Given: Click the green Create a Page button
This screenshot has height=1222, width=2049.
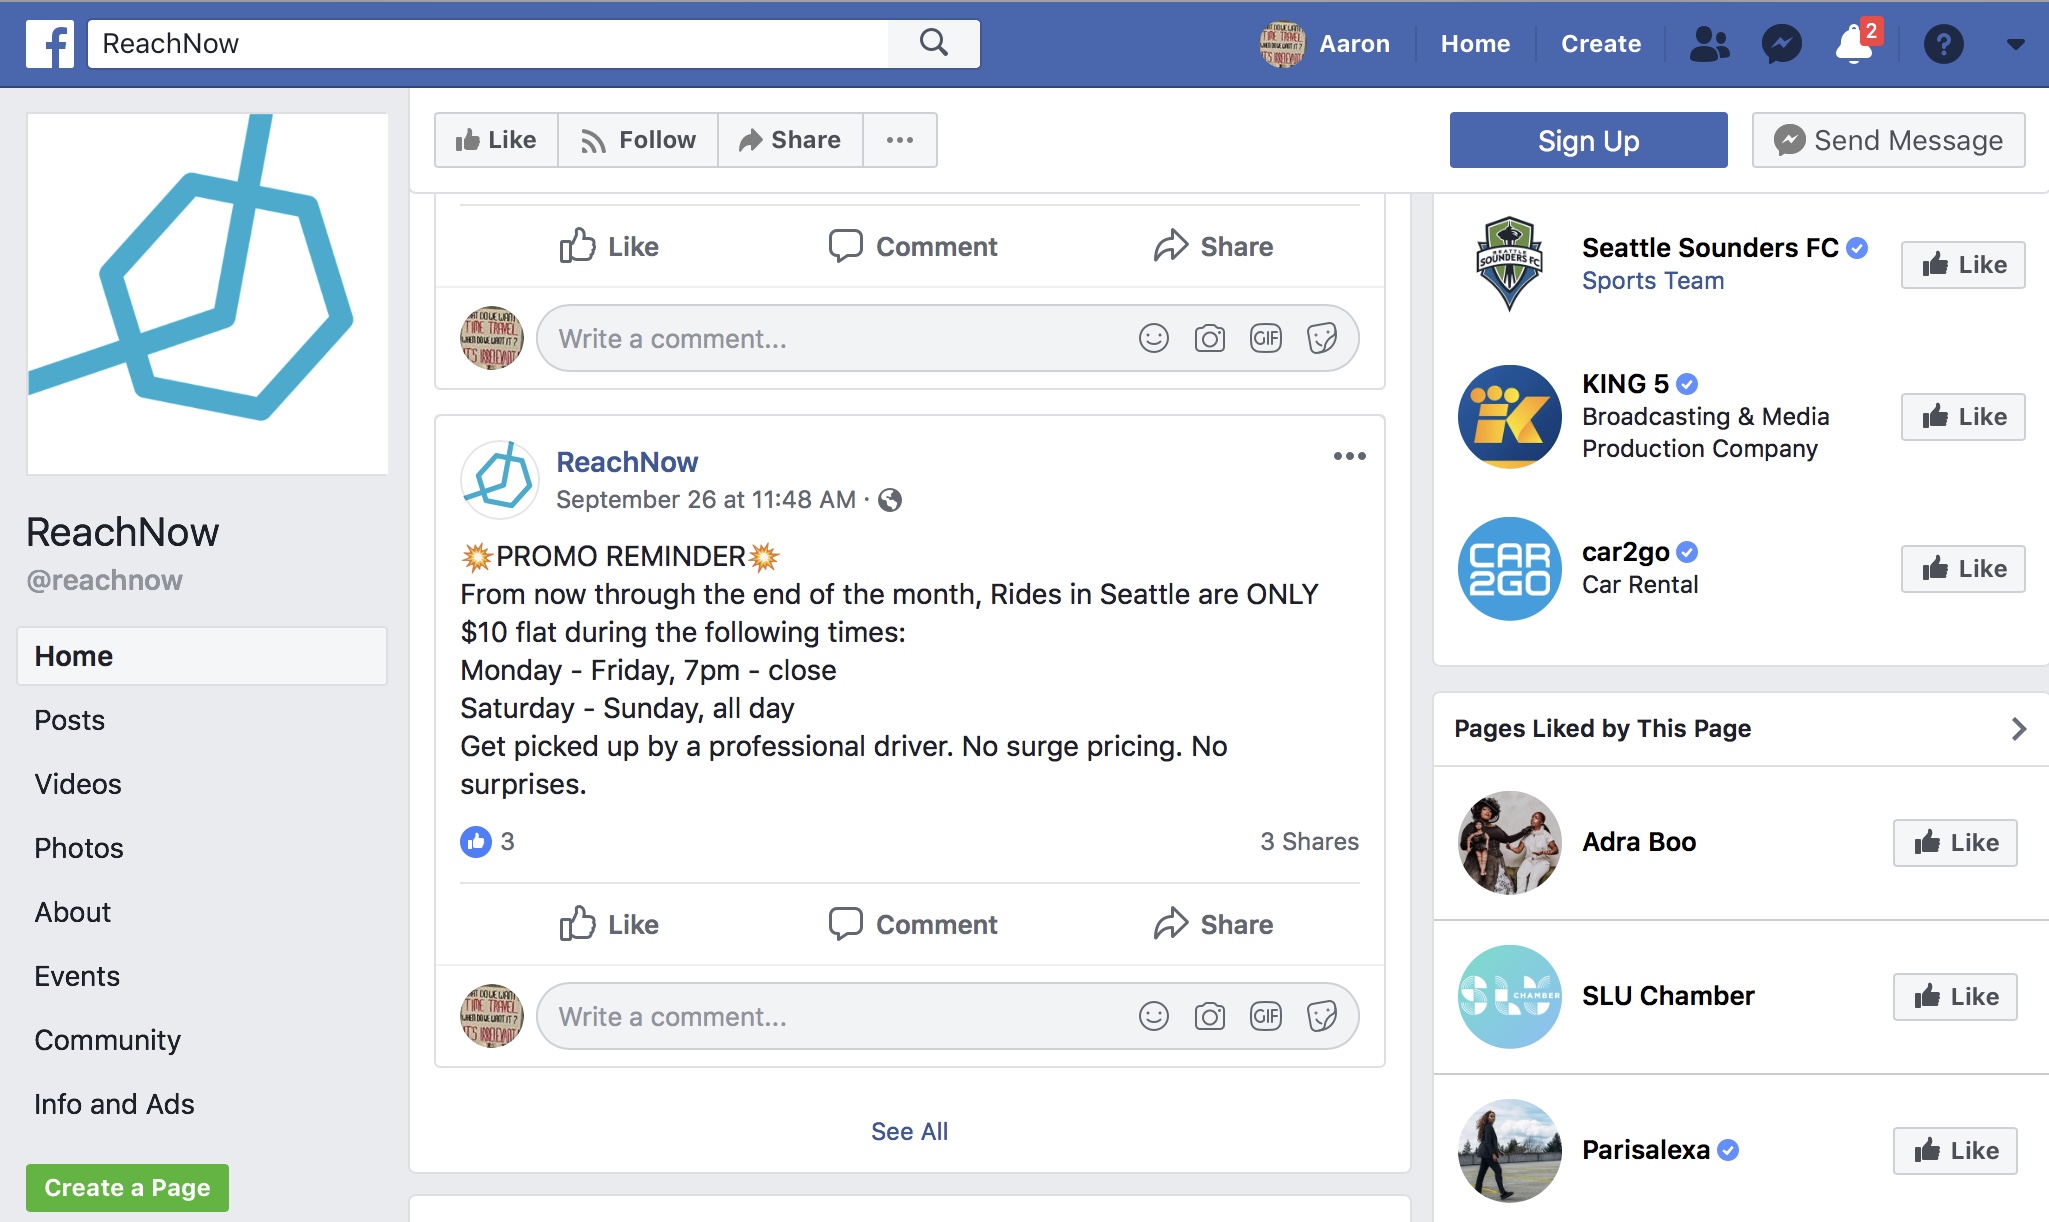Looking at the screenshot, I should coord(127,1188).
